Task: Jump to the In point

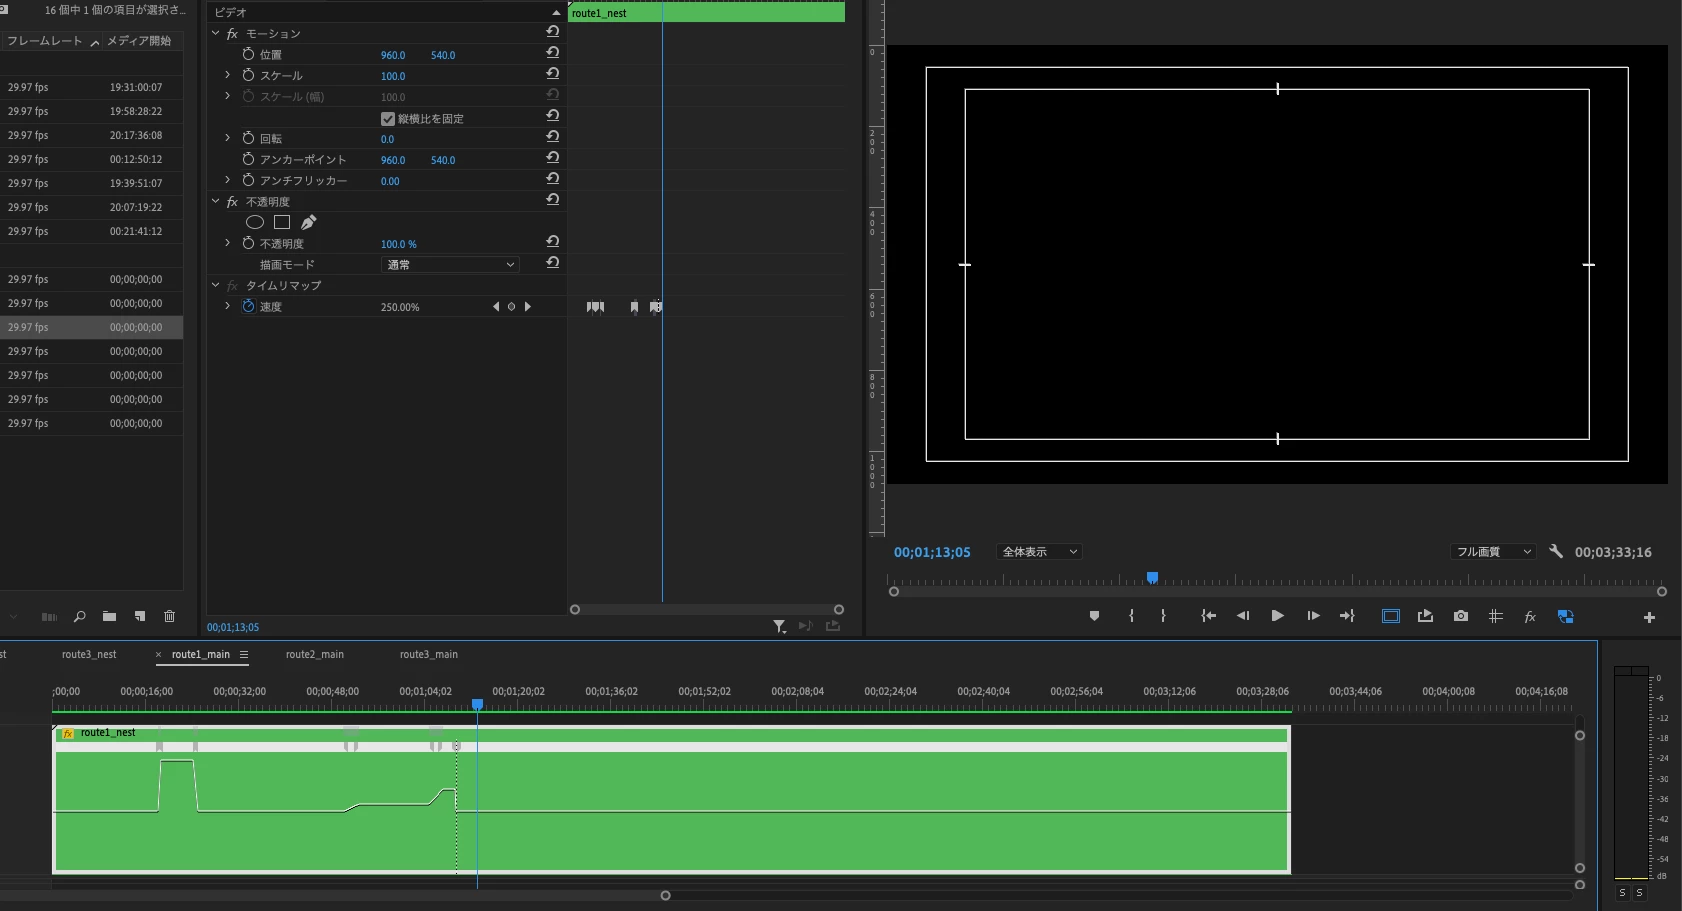Action: click(1208, 616)
